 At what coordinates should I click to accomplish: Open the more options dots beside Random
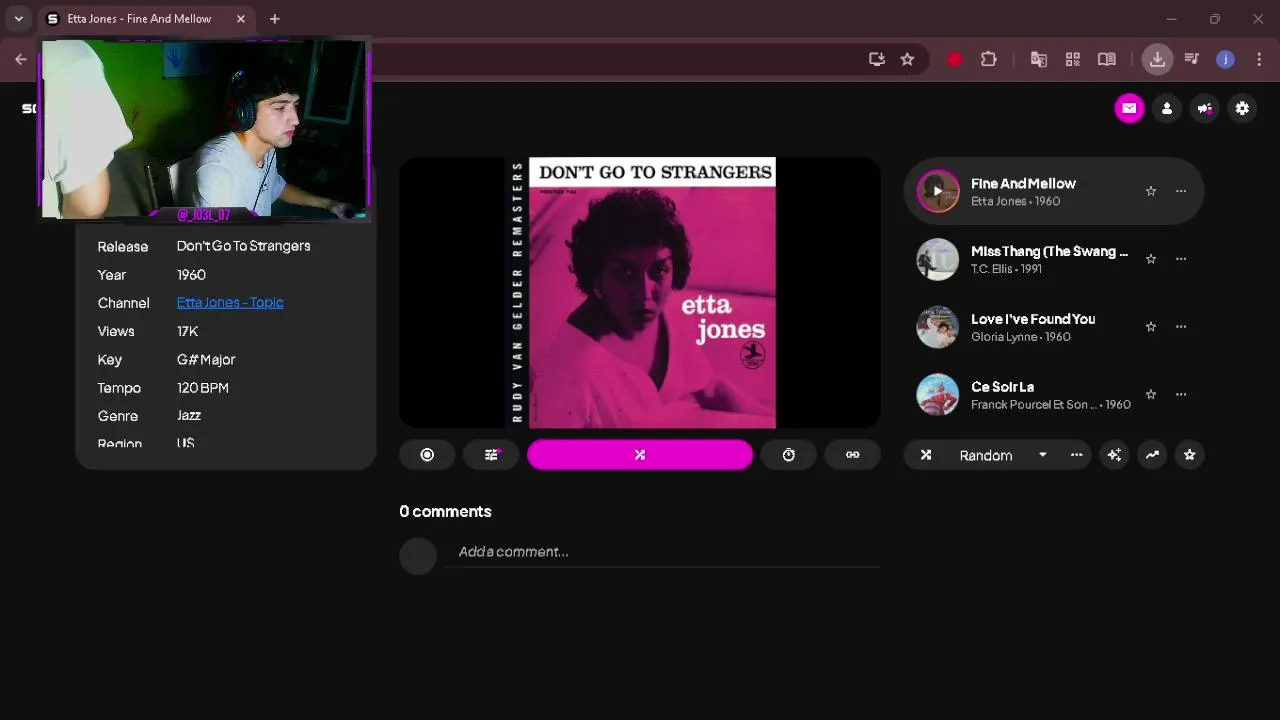click(x=1076, y=455)
